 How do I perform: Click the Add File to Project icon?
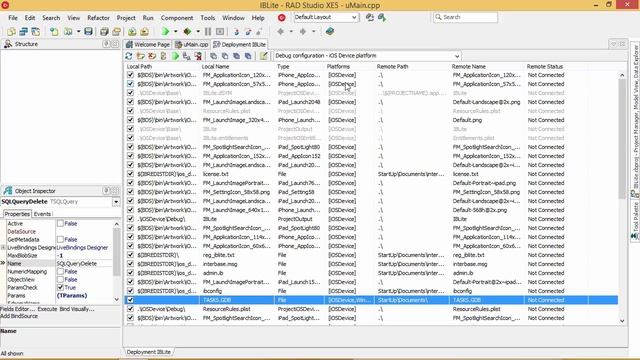[132, 31]
